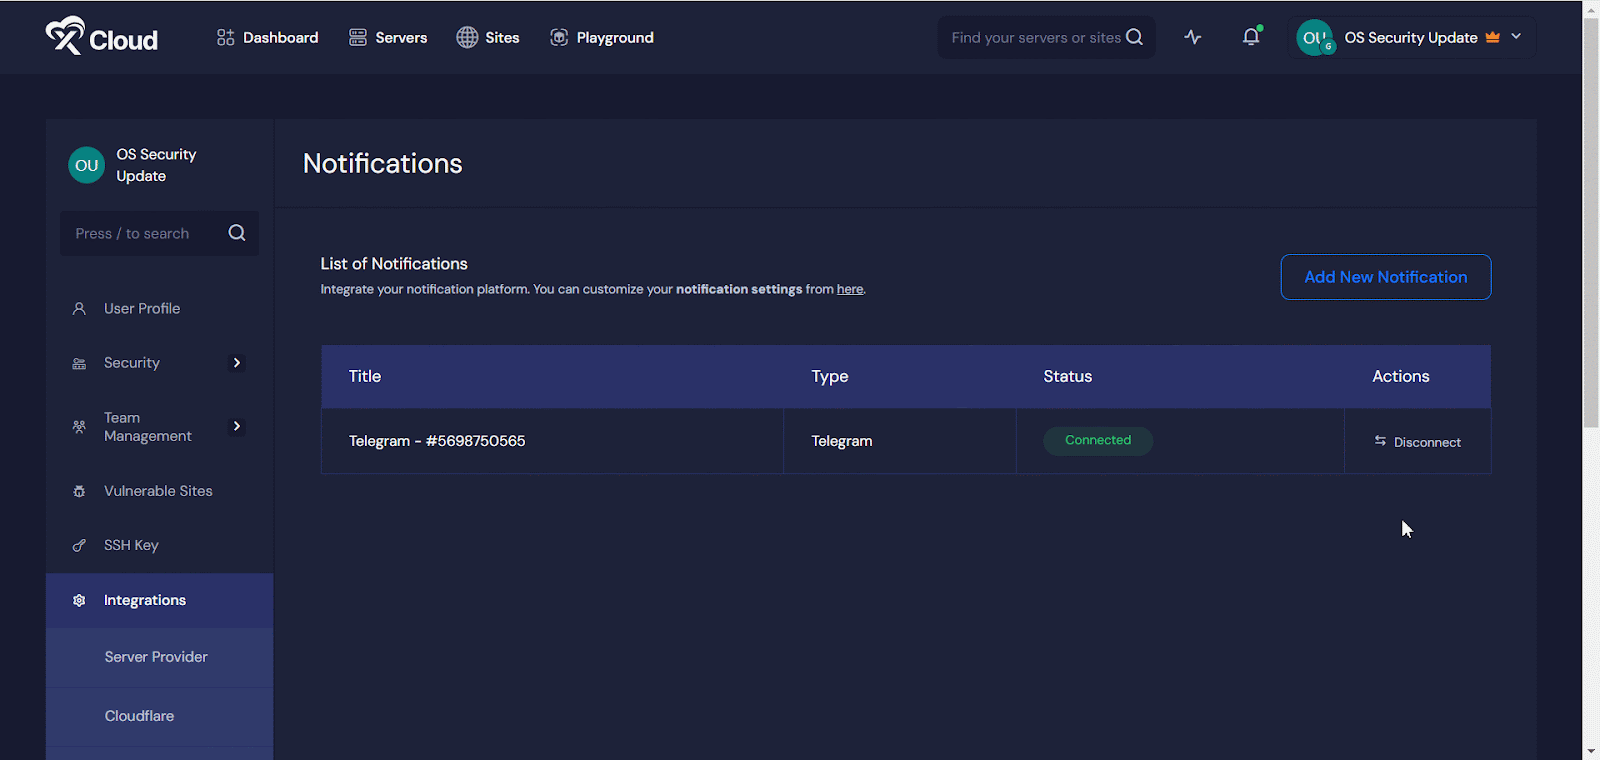Click the Dashboard grid icon
Image resolution: width=1600 pixels, height=760 pixels.
pyautogui.click(x=226, y=37)
